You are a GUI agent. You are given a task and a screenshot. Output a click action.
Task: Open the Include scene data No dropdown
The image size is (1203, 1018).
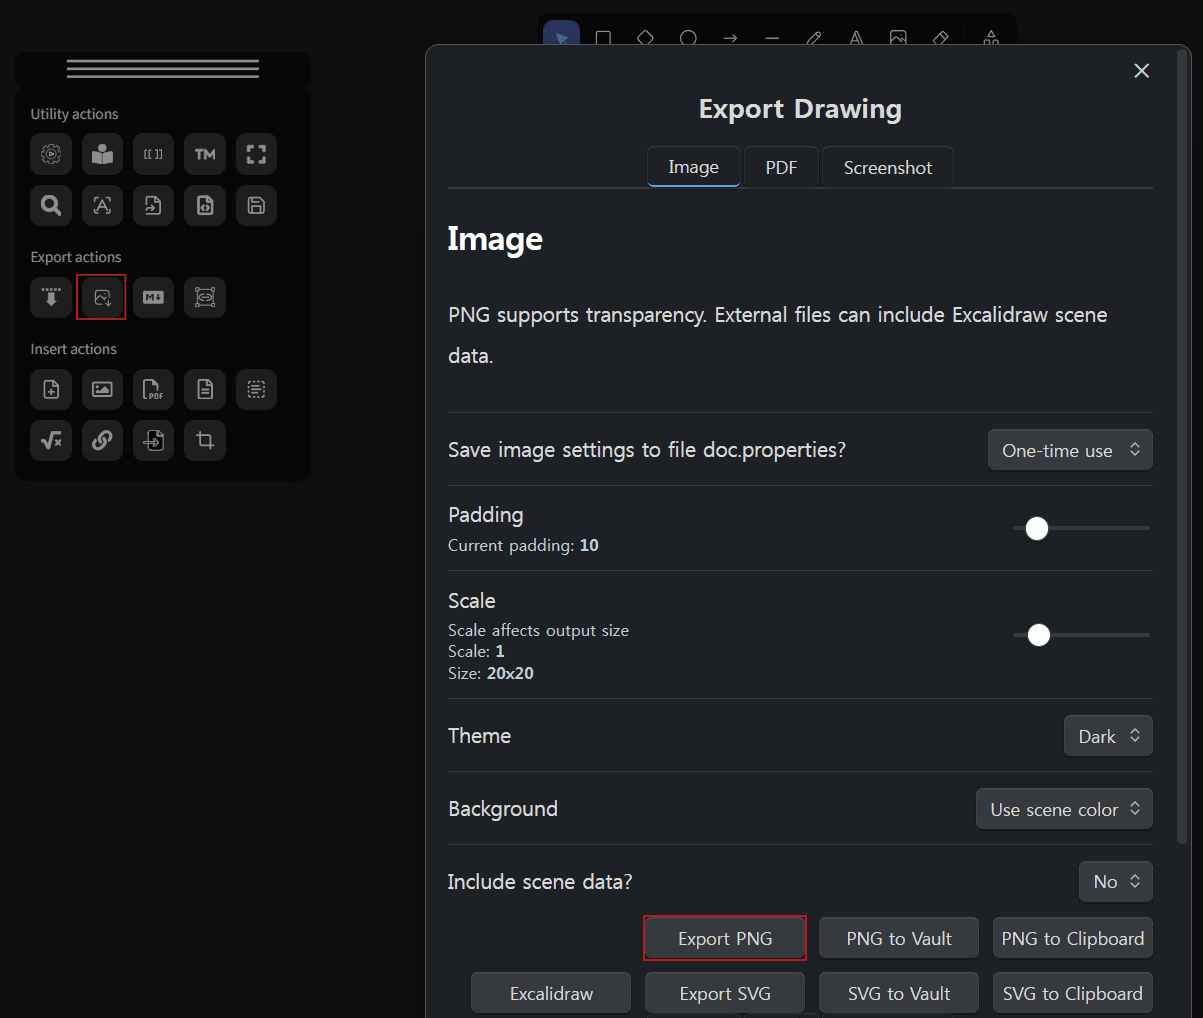coord(1116,881)
